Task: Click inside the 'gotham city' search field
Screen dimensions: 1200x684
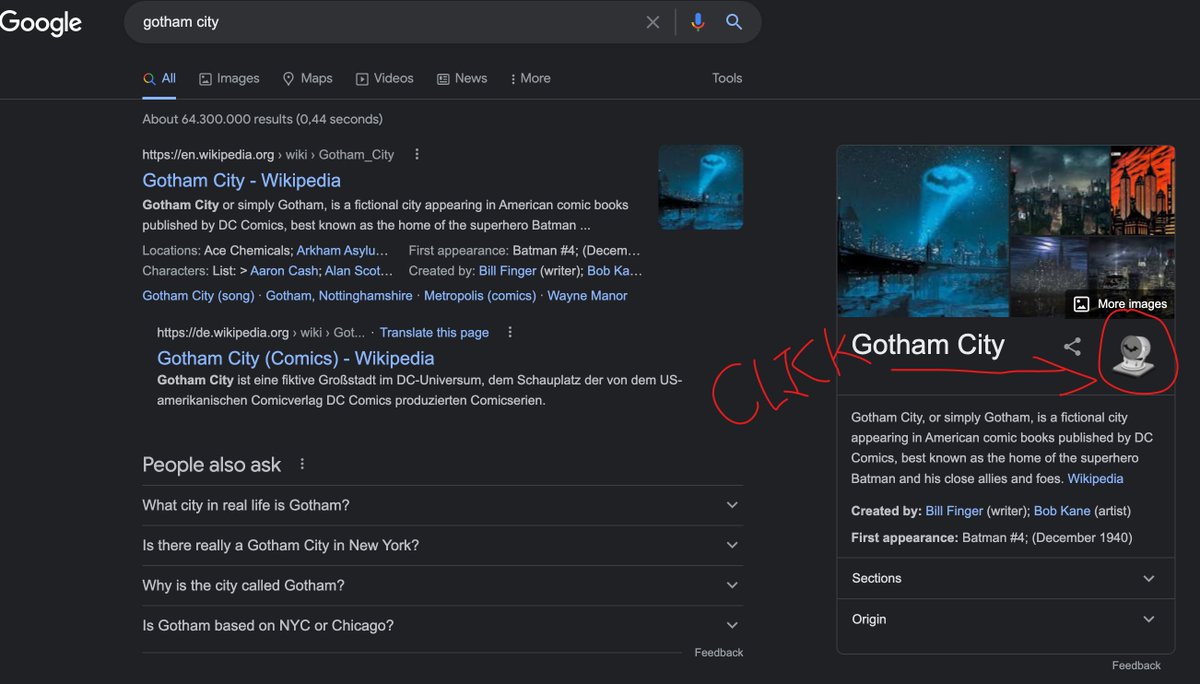Action: pos(385,22)
